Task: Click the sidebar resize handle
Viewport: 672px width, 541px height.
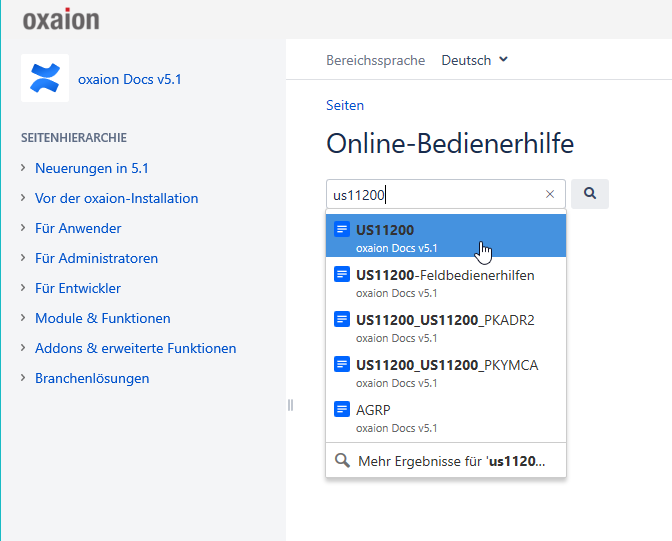Action: tap(290, 405)
